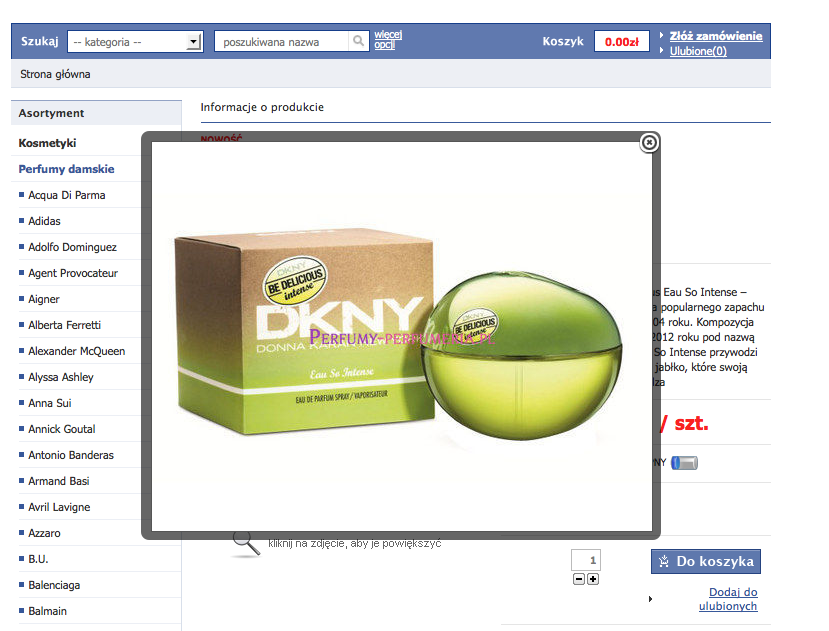Click the plus quantity button

point(593,579)
